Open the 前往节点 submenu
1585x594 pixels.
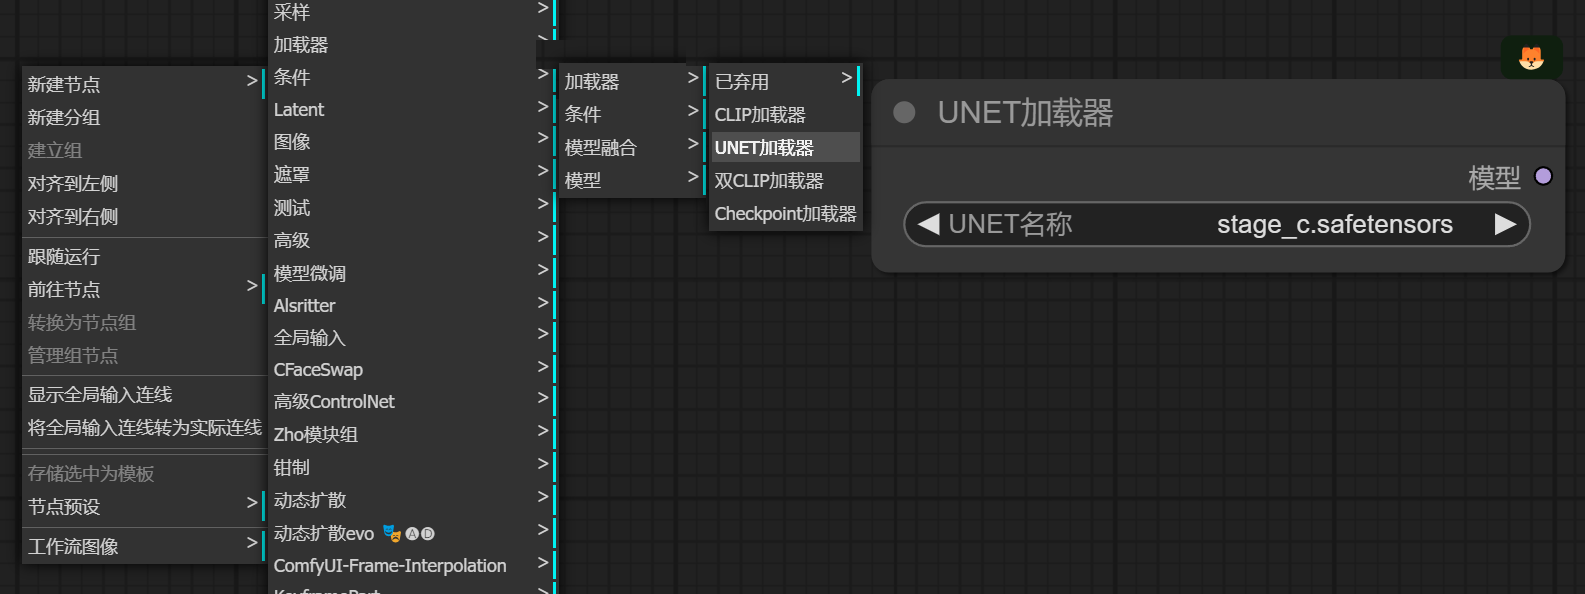click(x=143, y=289)
